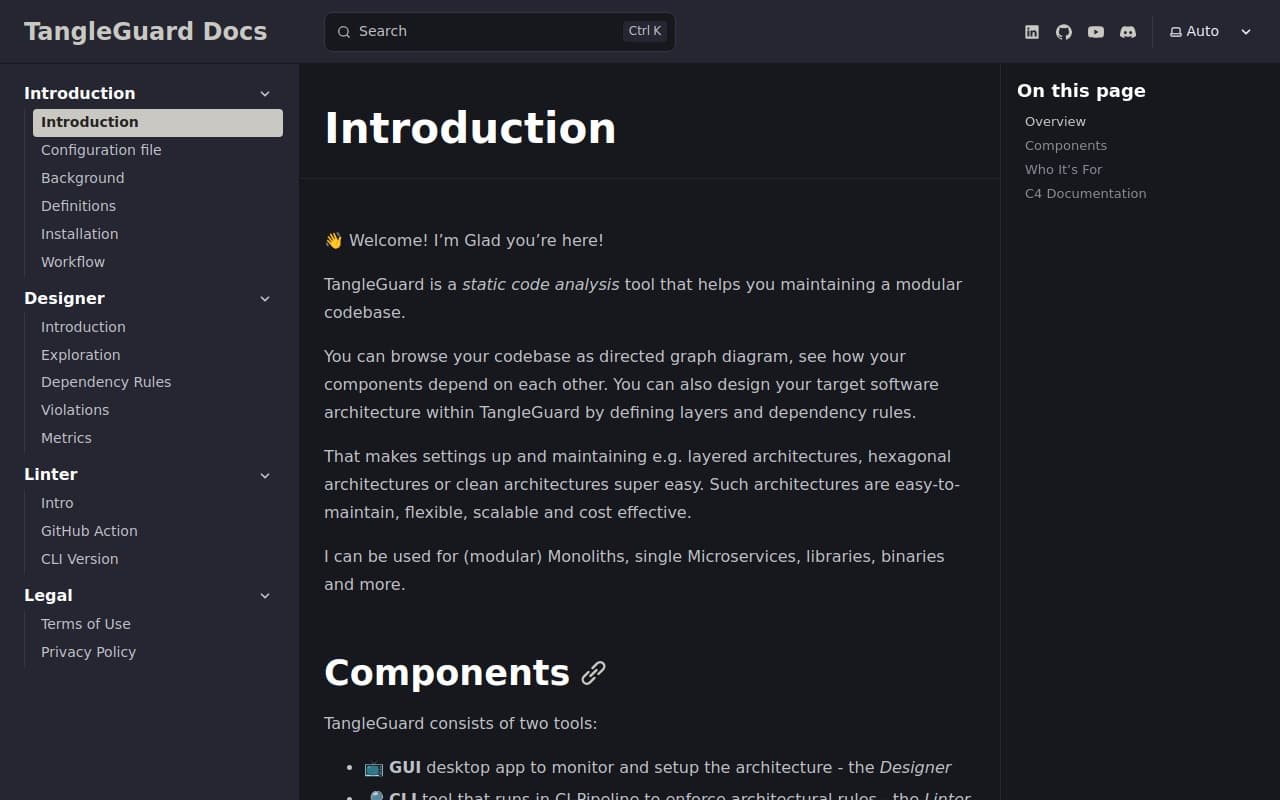Focus the Search input field
1280x800 pixels.
coord(490,32)
